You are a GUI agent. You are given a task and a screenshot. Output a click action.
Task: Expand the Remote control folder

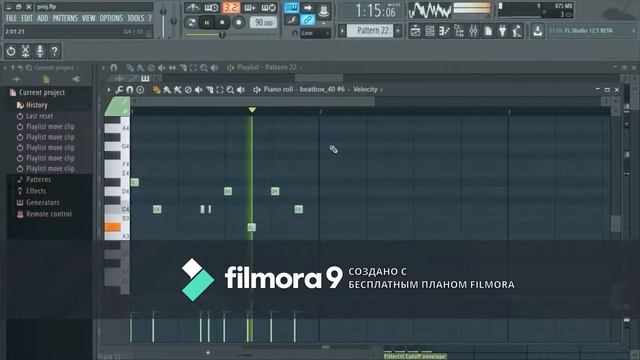49,214
